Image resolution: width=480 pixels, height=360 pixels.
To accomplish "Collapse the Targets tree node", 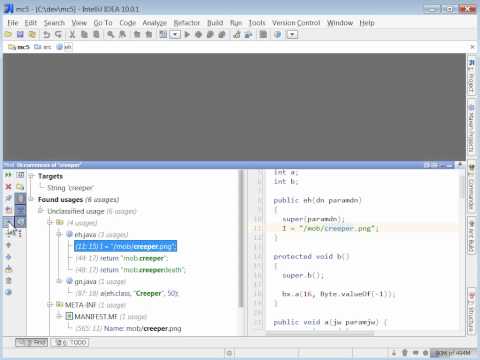I will click(x=31, y=176).
